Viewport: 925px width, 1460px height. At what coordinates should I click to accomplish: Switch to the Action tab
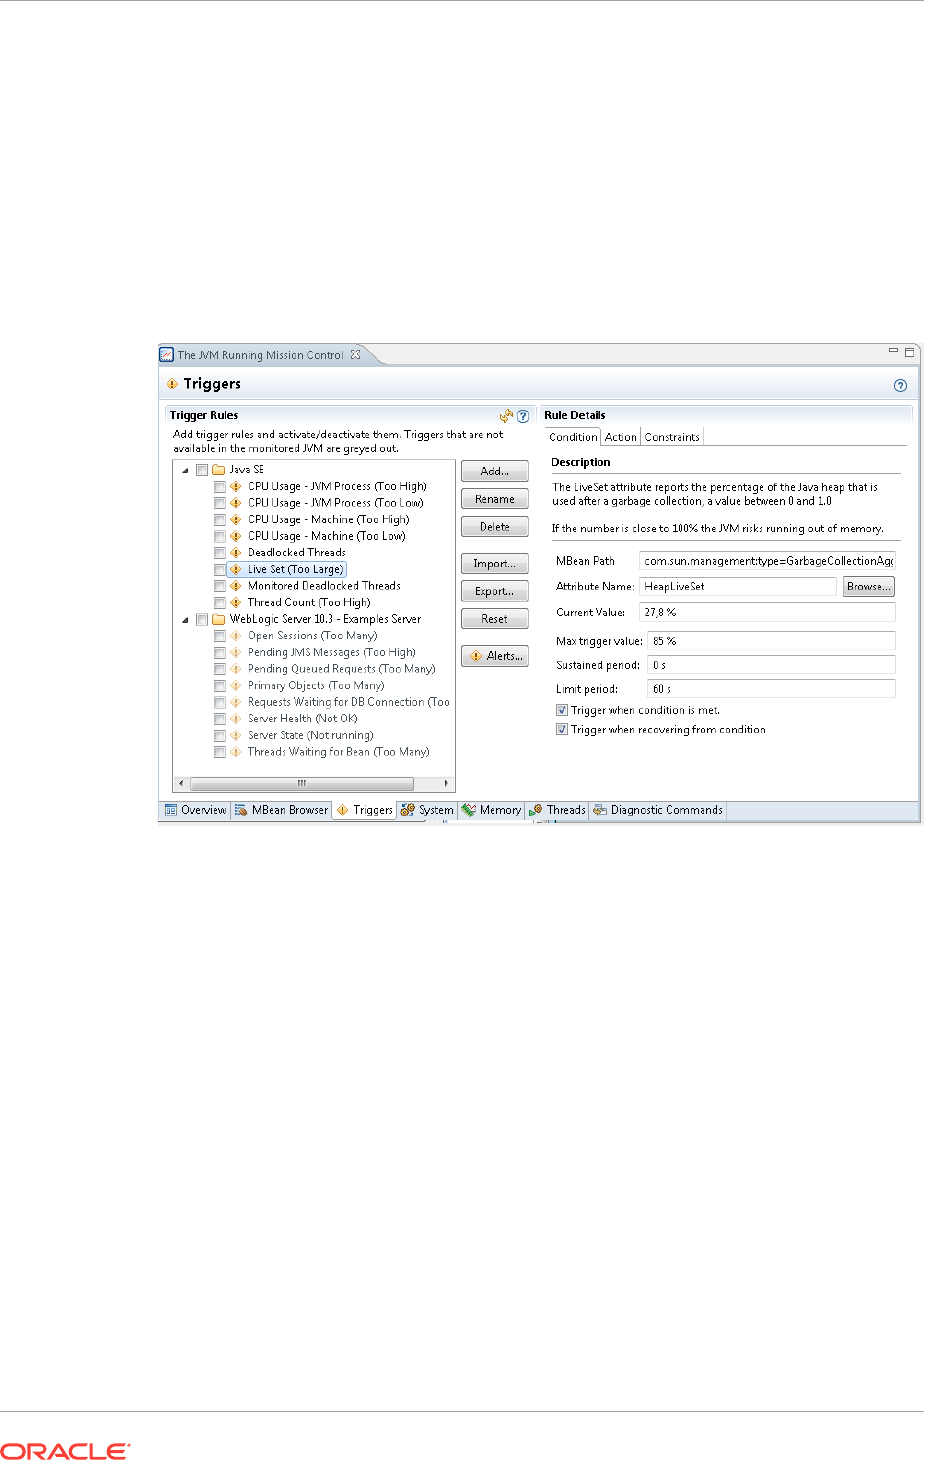620,437
